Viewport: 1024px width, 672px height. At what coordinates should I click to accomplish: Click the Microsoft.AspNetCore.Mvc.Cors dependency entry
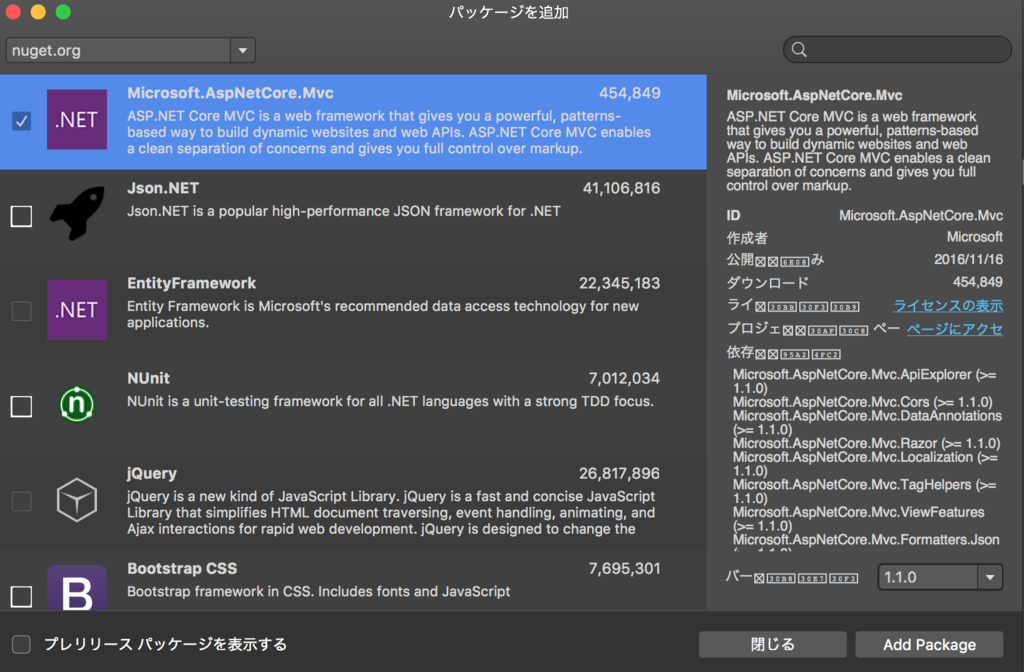pyautogui.click(x=863, y=402)
